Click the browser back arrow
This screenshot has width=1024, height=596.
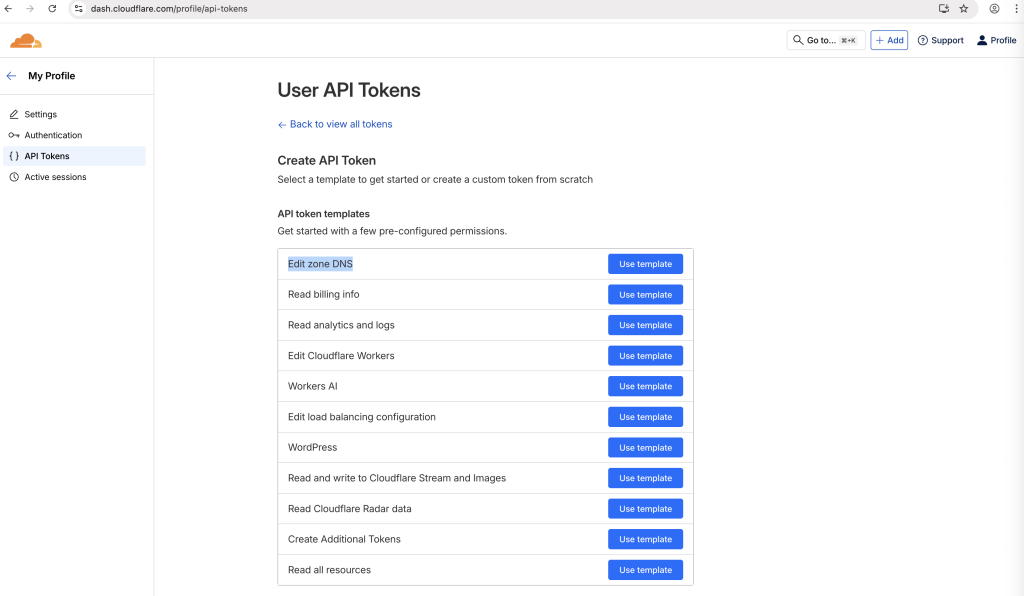[9, 8]
